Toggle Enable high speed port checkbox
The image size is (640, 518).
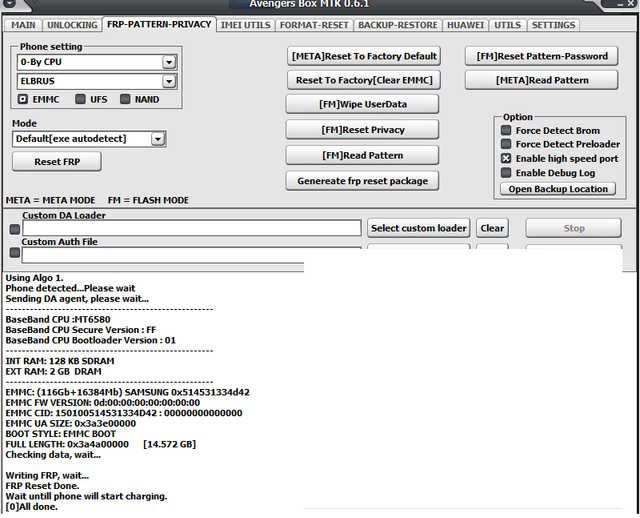coord(506,158)
